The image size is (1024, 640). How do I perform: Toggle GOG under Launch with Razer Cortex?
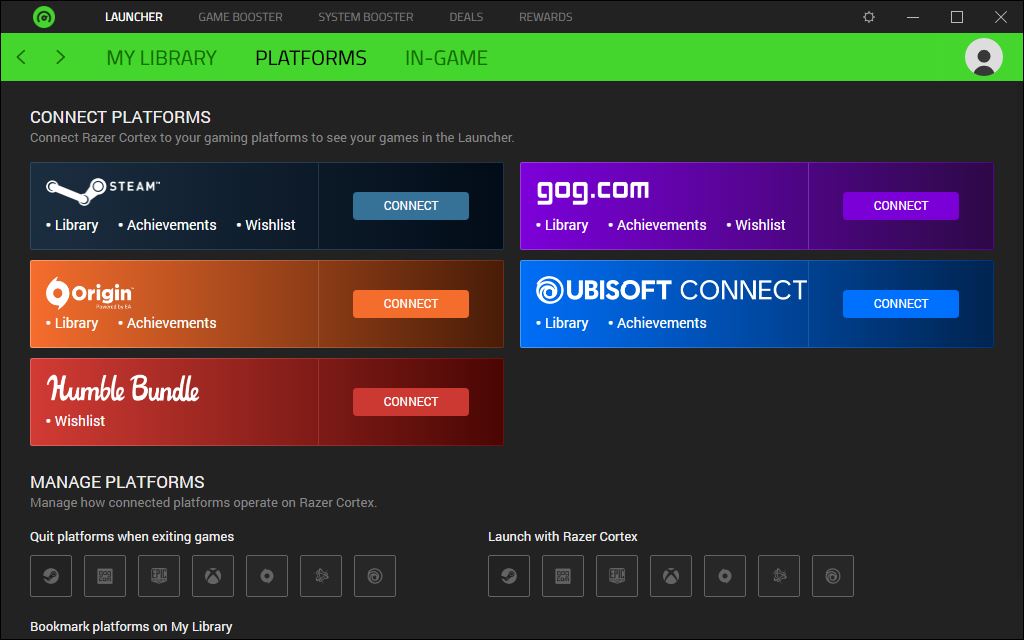[x=563, y=576]
